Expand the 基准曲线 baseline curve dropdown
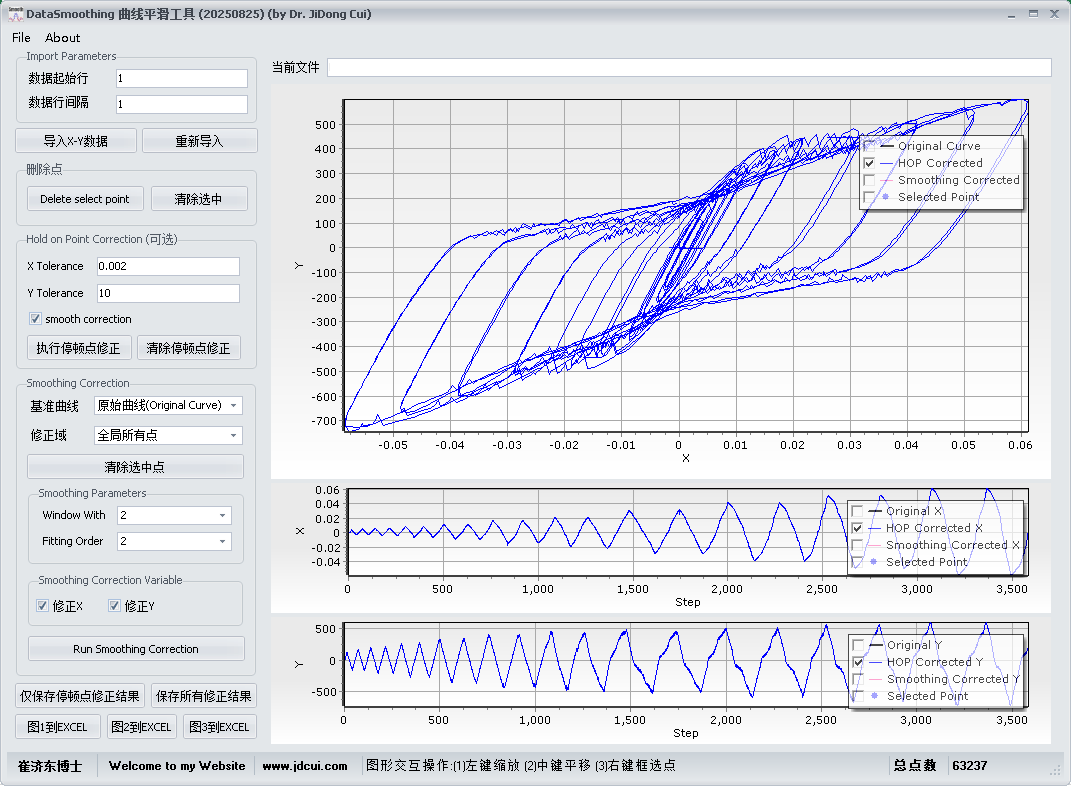This screenshot has height=786, width=1071. 168,405
